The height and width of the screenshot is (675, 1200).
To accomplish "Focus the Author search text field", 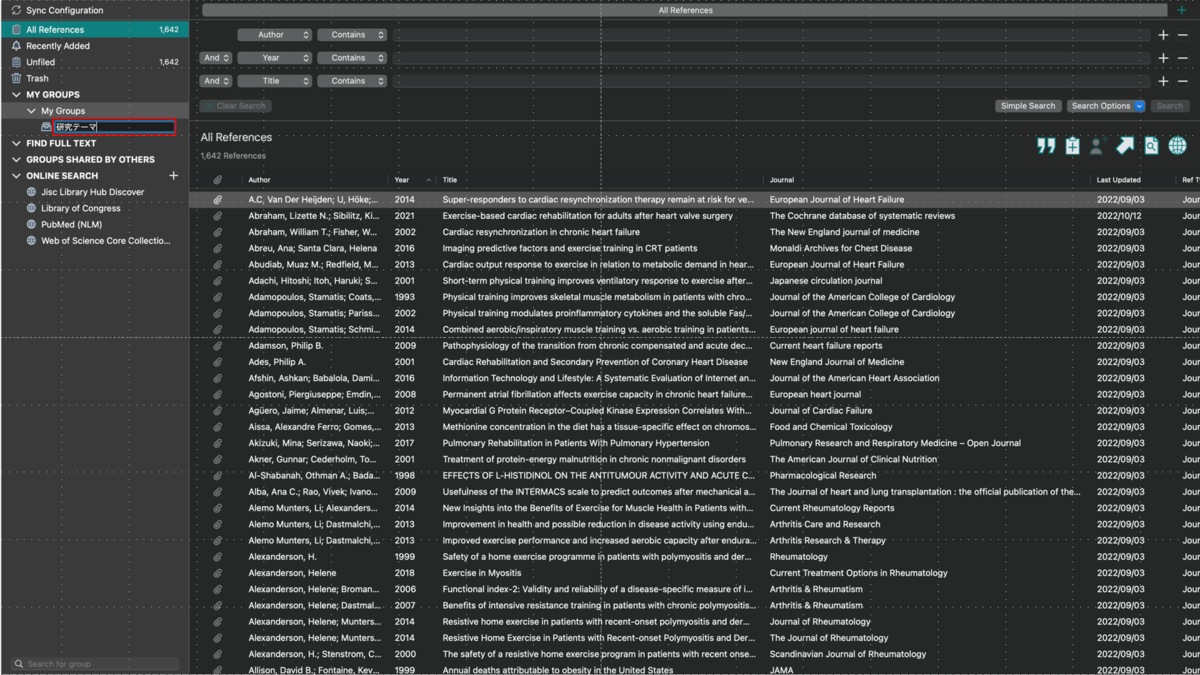I will (x=771, y=35).
